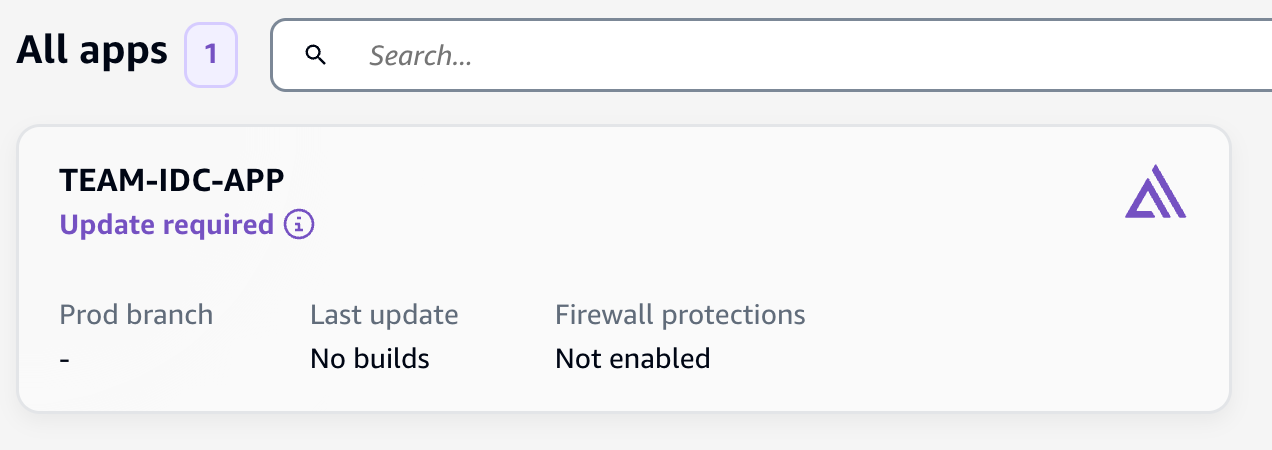Screen dimensions: 1272x450
Task: Click the Last update label
Action: (x=384, y=315)
